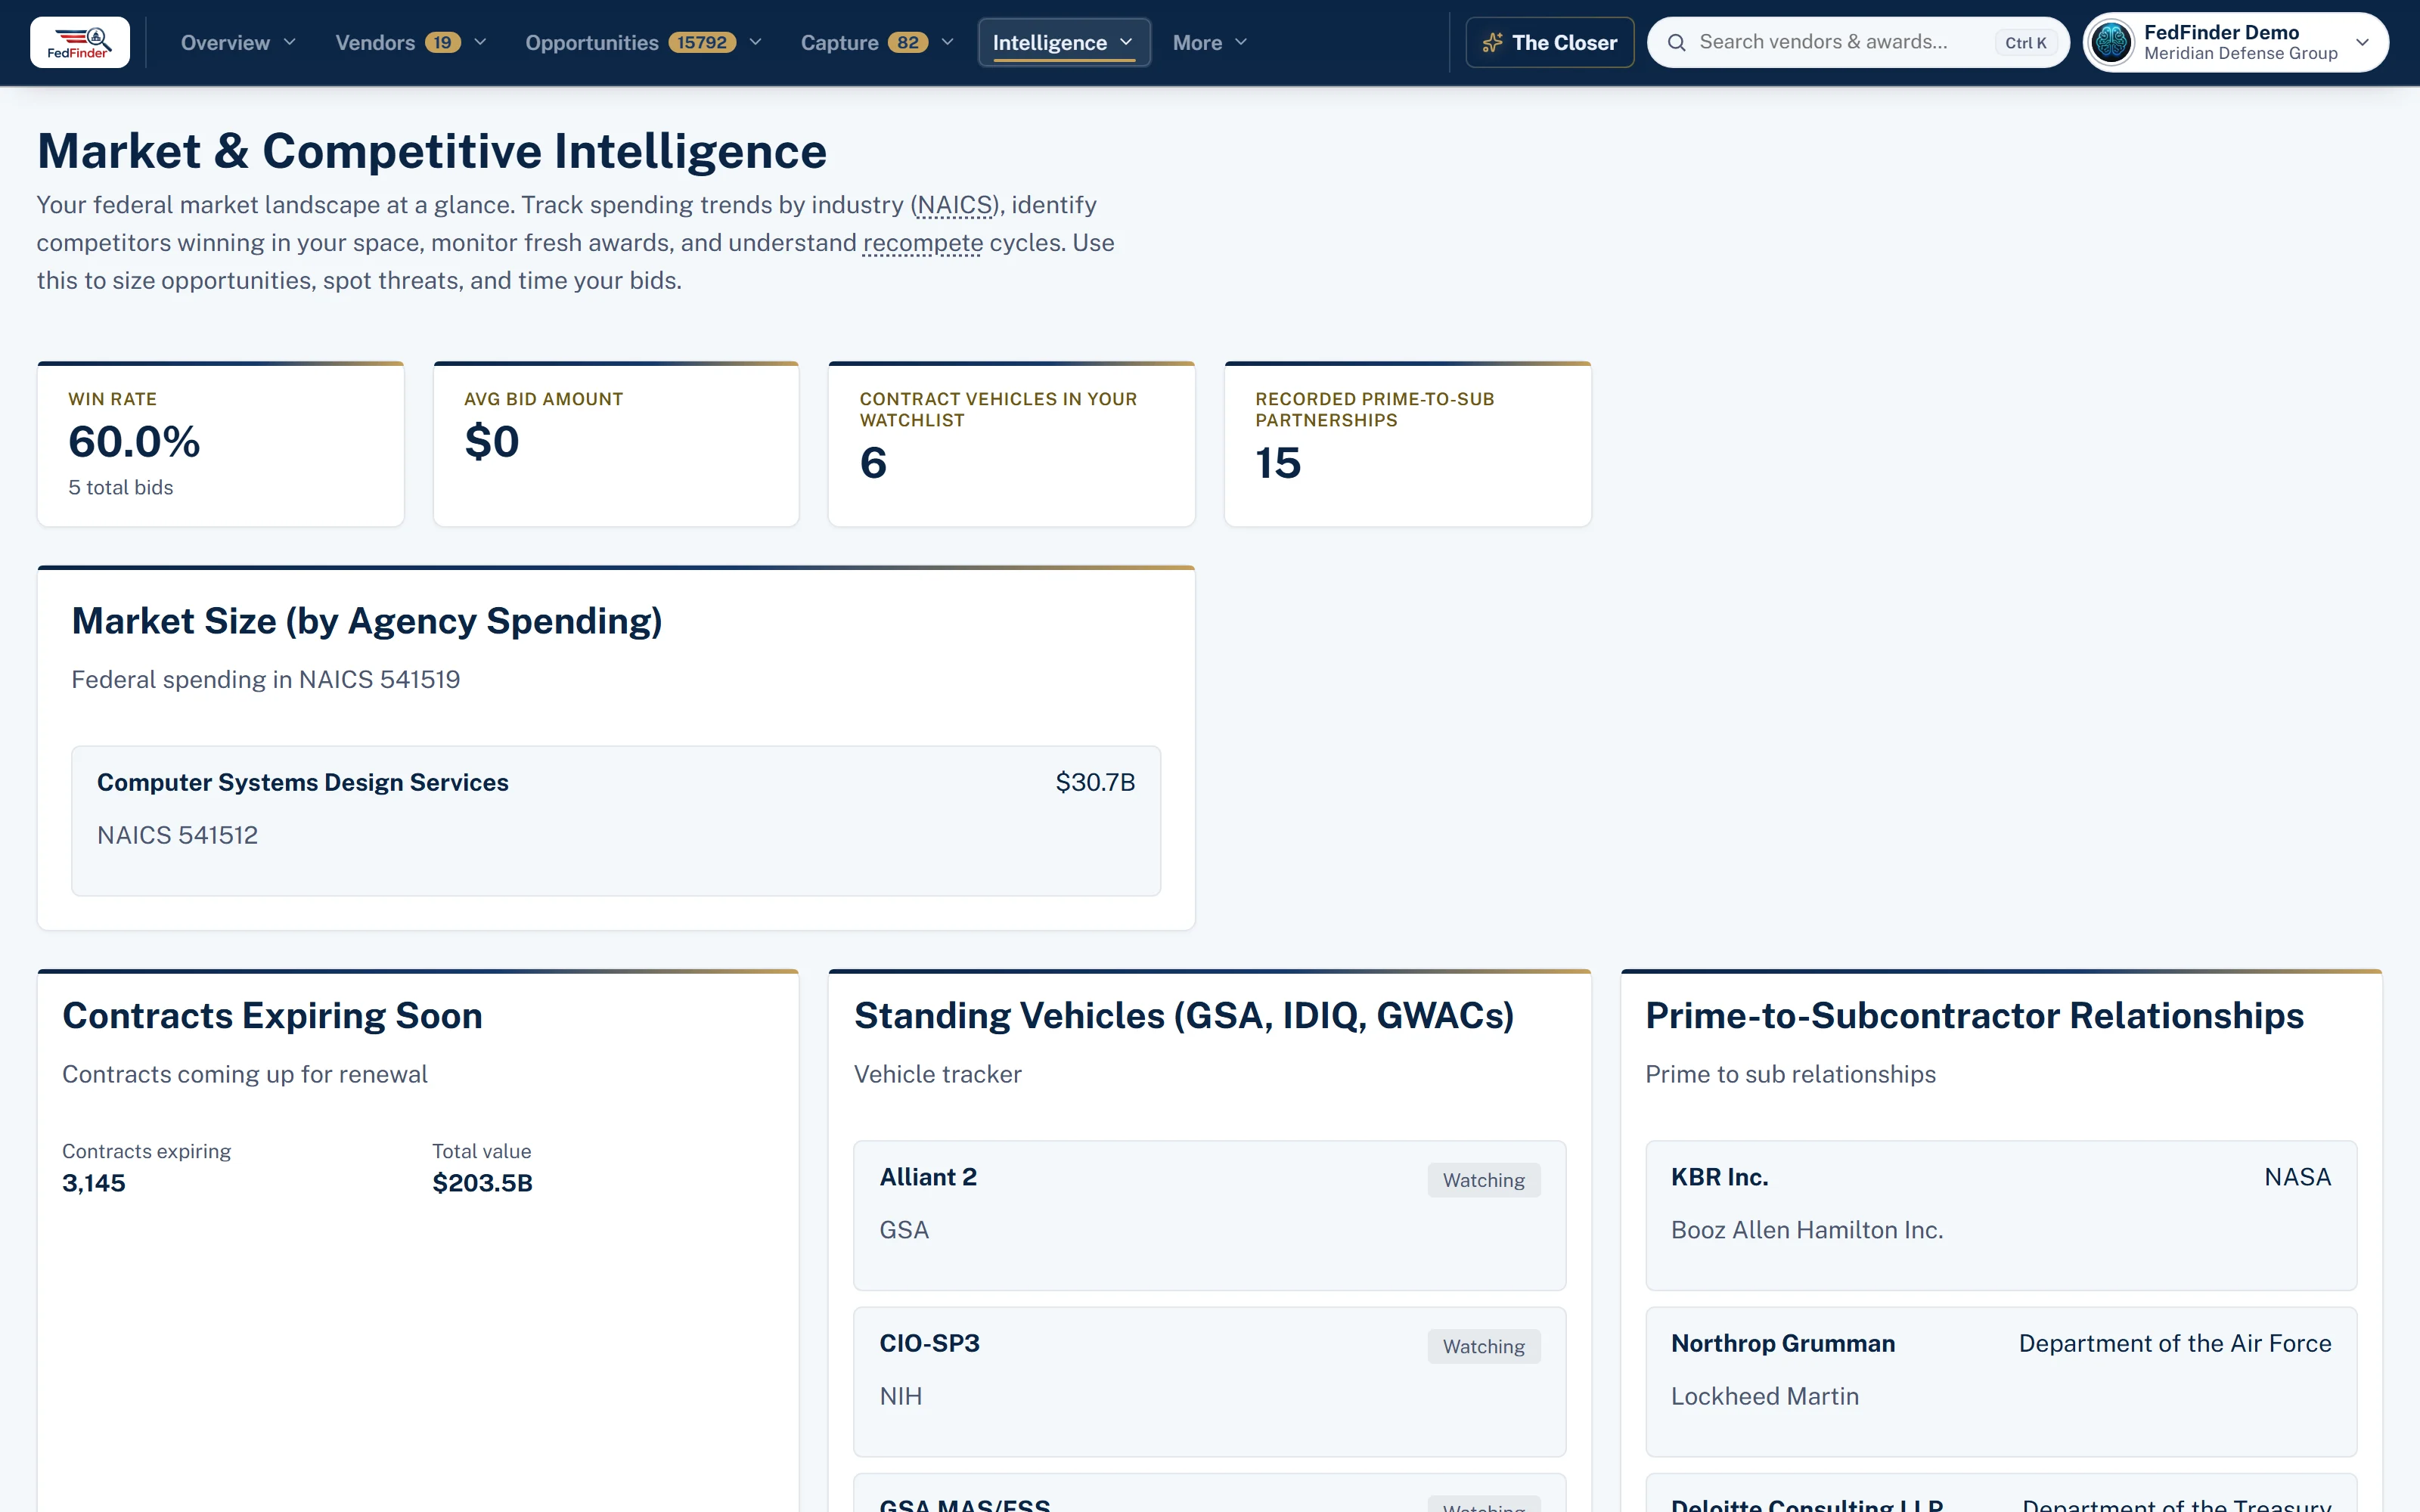Expand the Vendors menu chevron
The width and height of the screenshot is (2420, 1512).
pyautogui.click(x=480, y=43)
